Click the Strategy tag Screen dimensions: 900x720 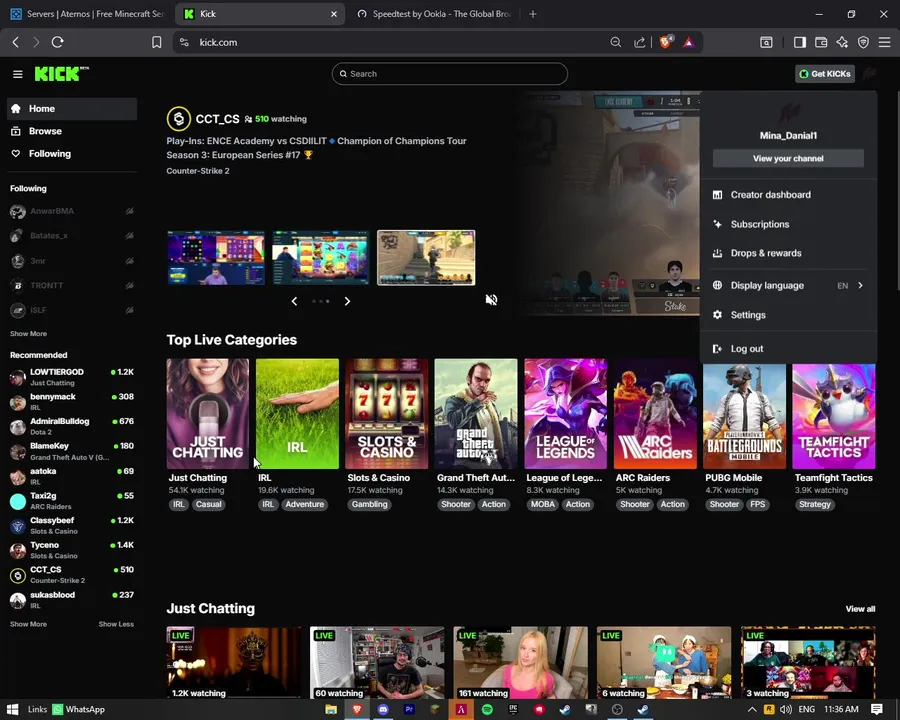814,504
